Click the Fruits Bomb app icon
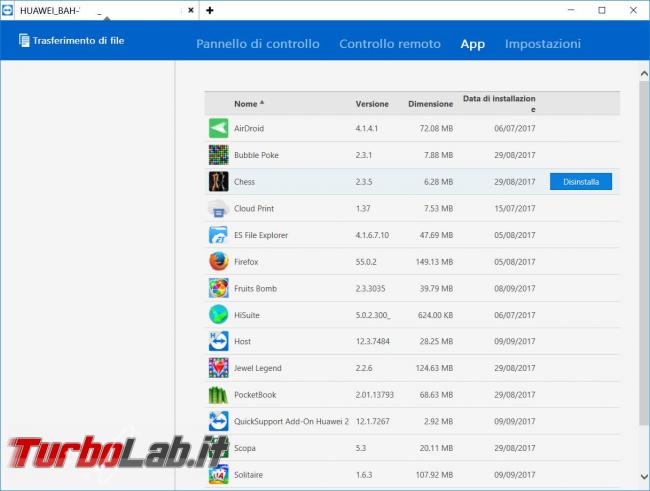Screen dimensions: 650x491 (x=218, y=289)
